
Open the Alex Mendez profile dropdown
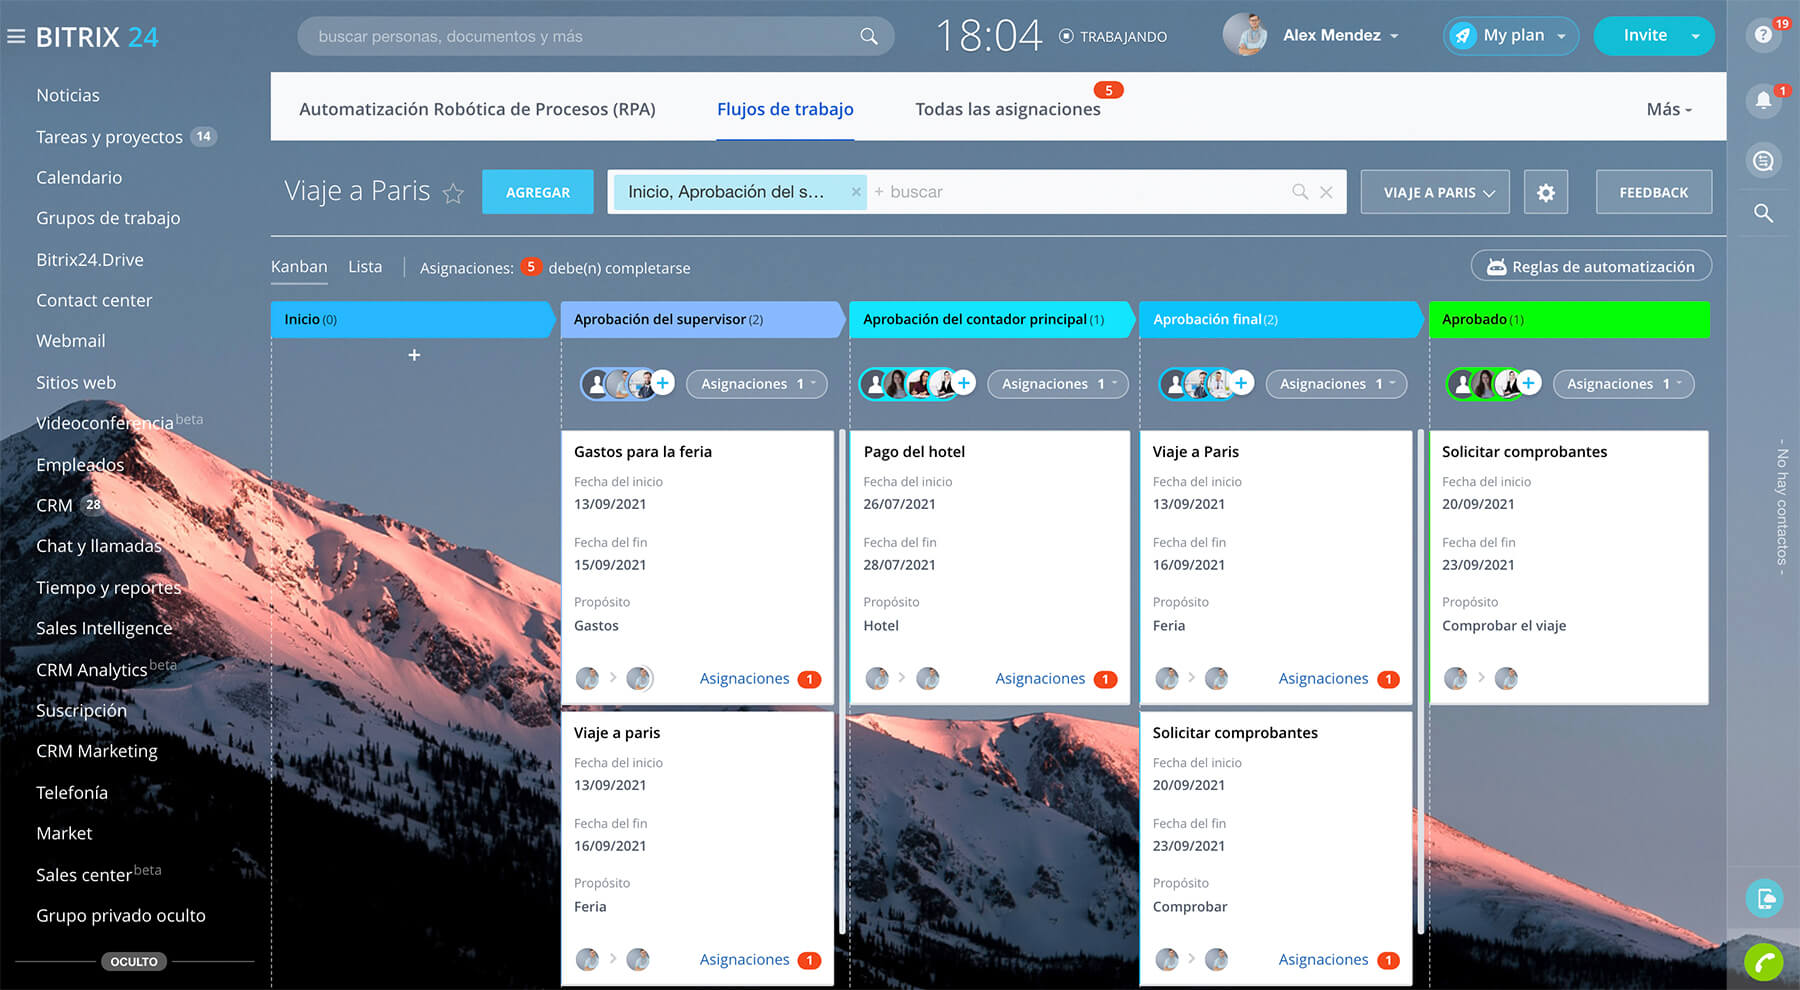point(1339,36)
